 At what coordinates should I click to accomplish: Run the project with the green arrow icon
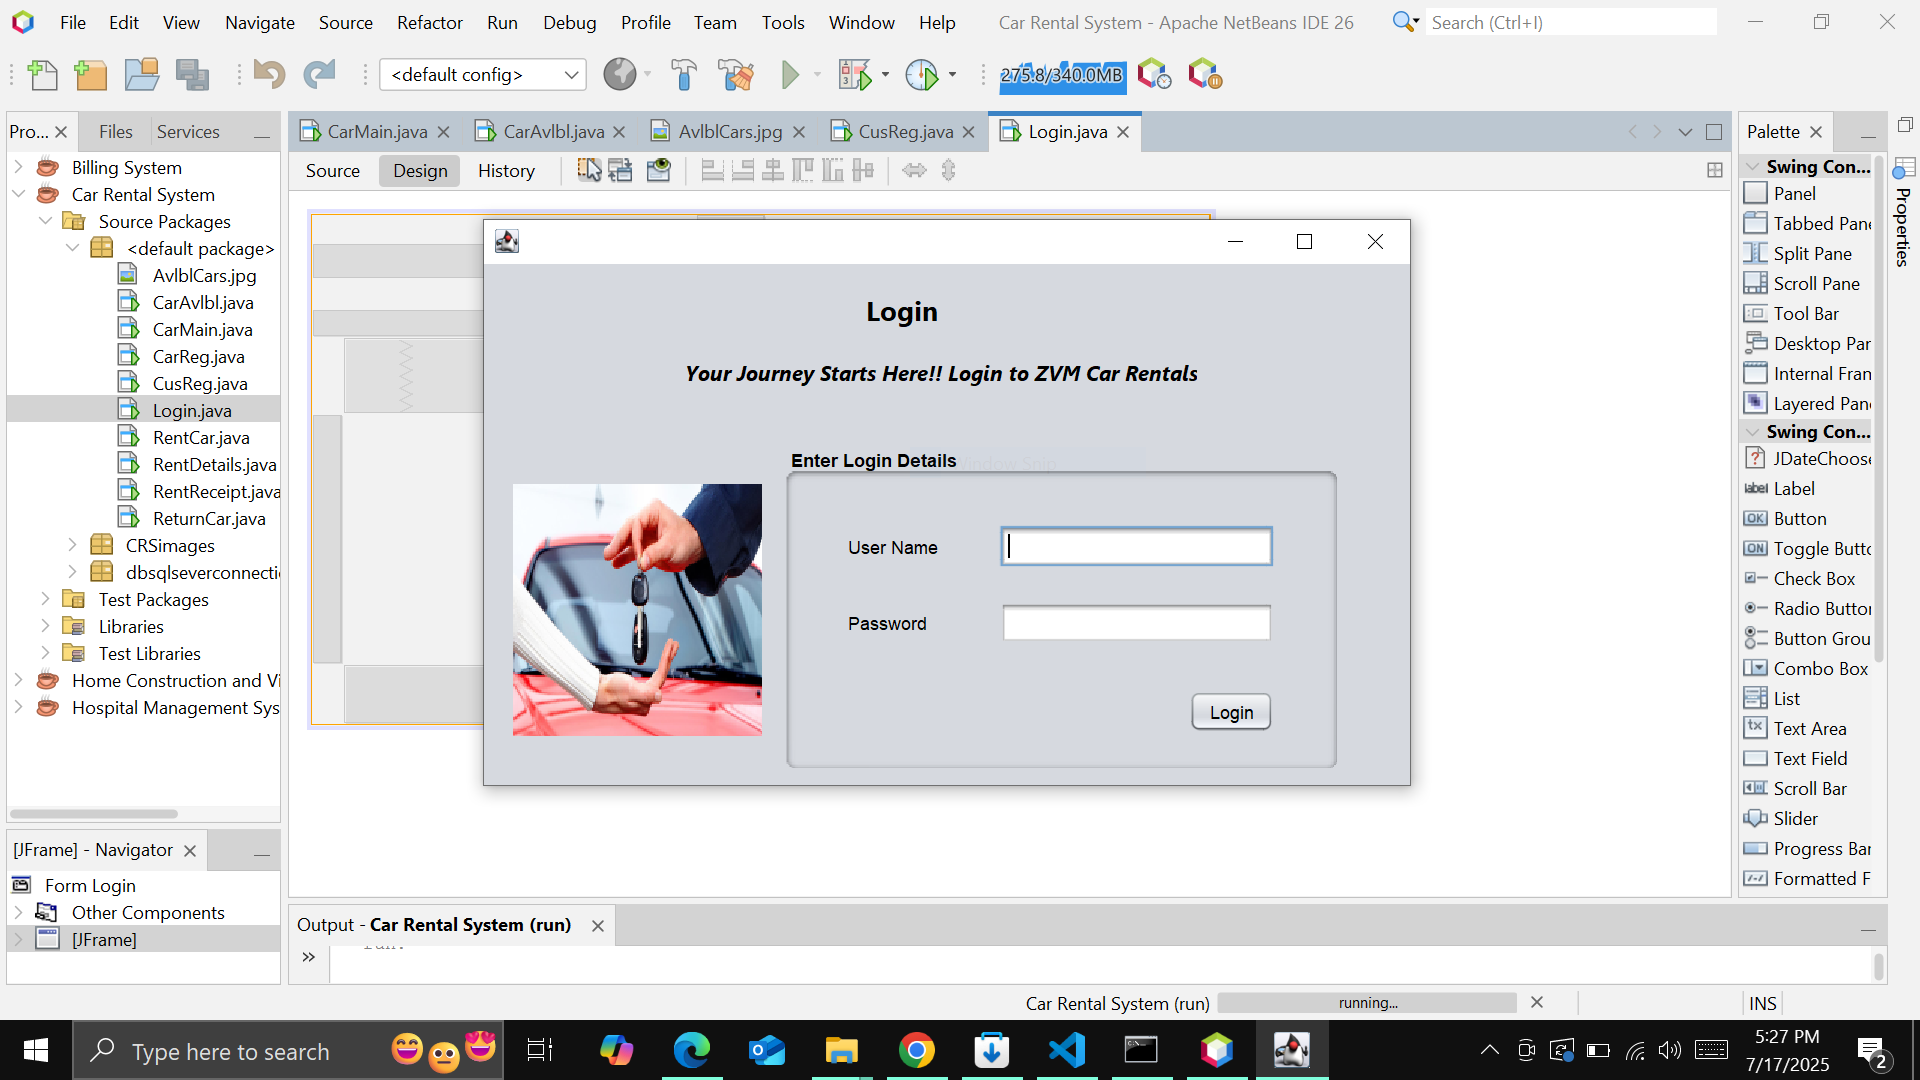point(791,74)
